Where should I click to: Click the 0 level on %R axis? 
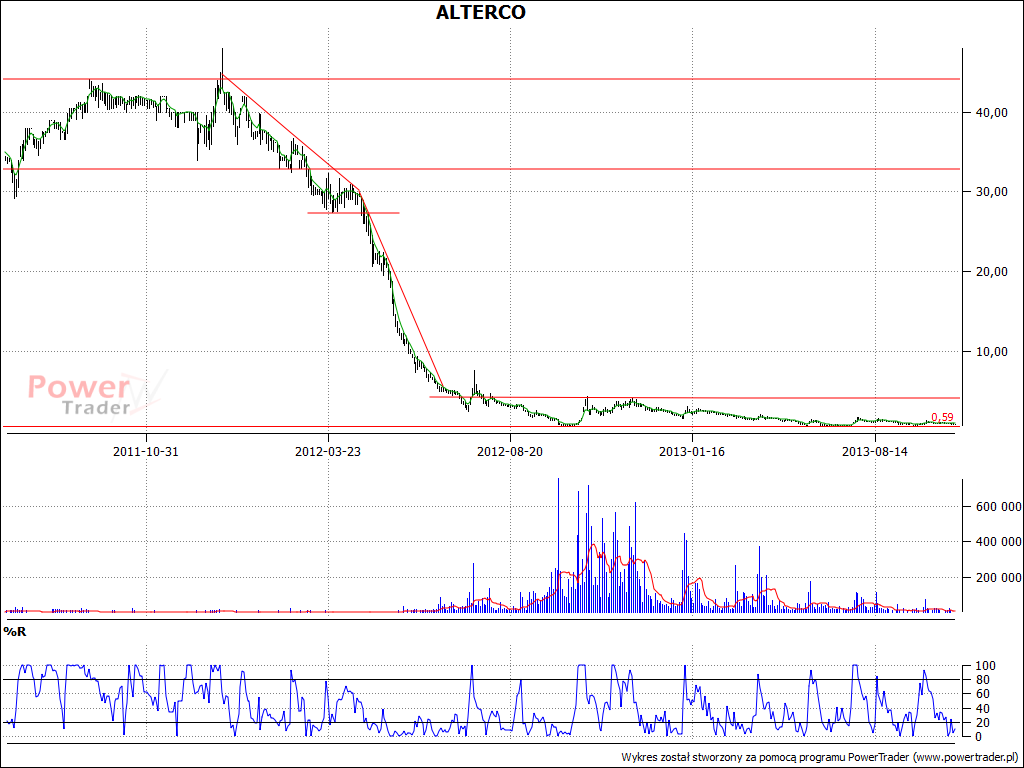click(x=980, y=737)
